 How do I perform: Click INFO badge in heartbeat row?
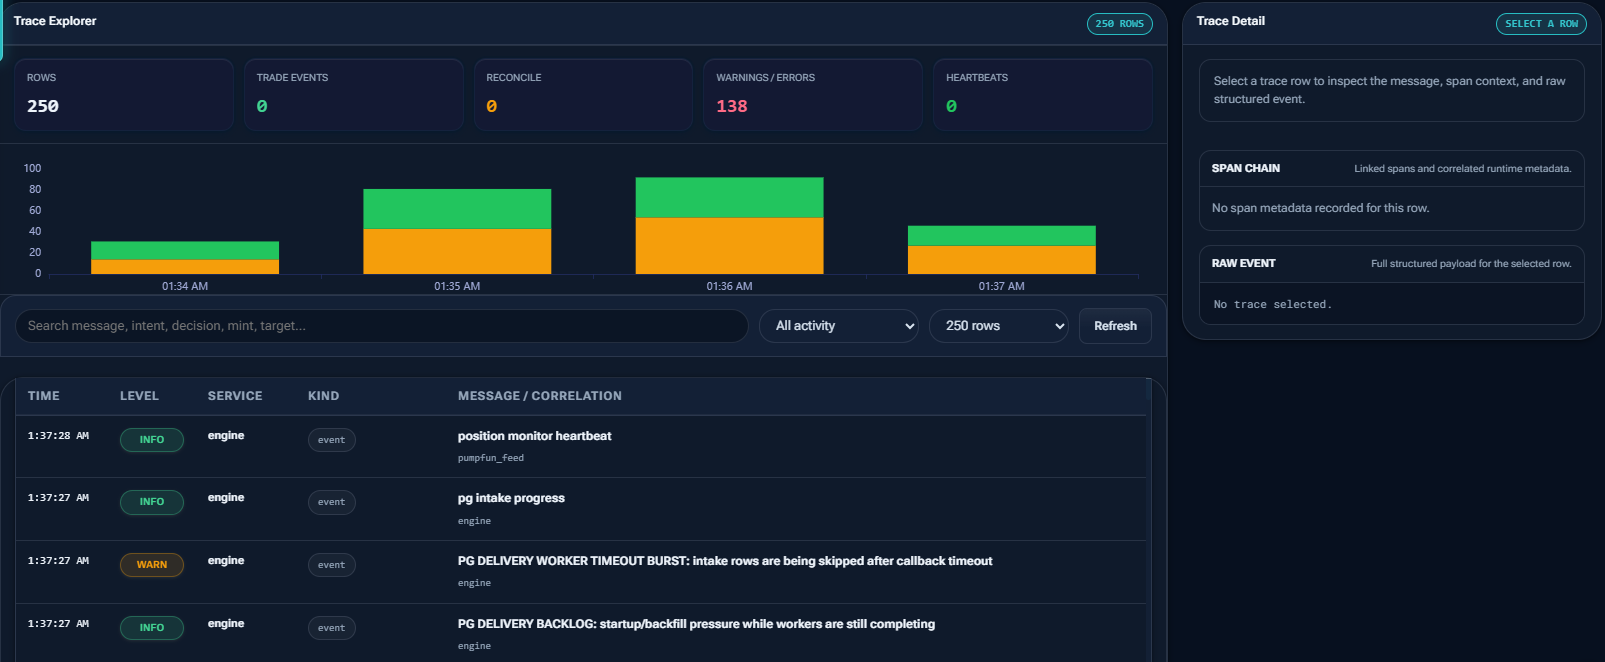(x=152, y=440)
